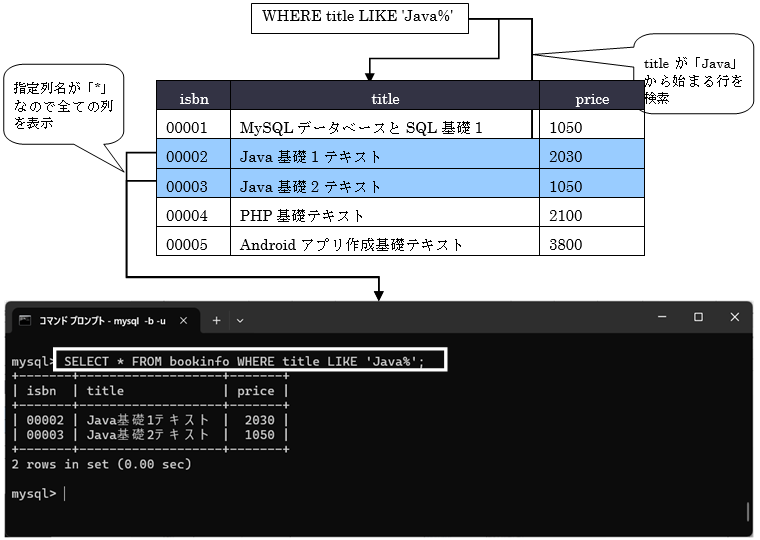This screenshot has height=540, width=760.
Task: Click the WHERE title LIKE 'Java%' box
Action: (359, 17)
